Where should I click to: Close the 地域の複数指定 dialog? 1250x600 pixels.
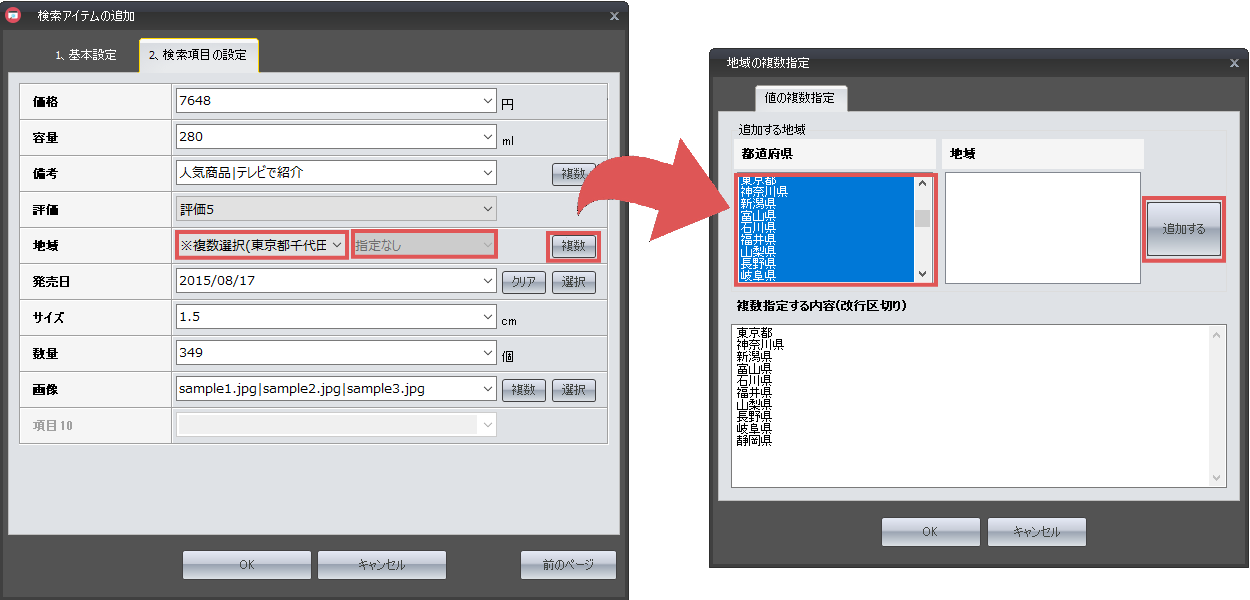pos(1233,63)
